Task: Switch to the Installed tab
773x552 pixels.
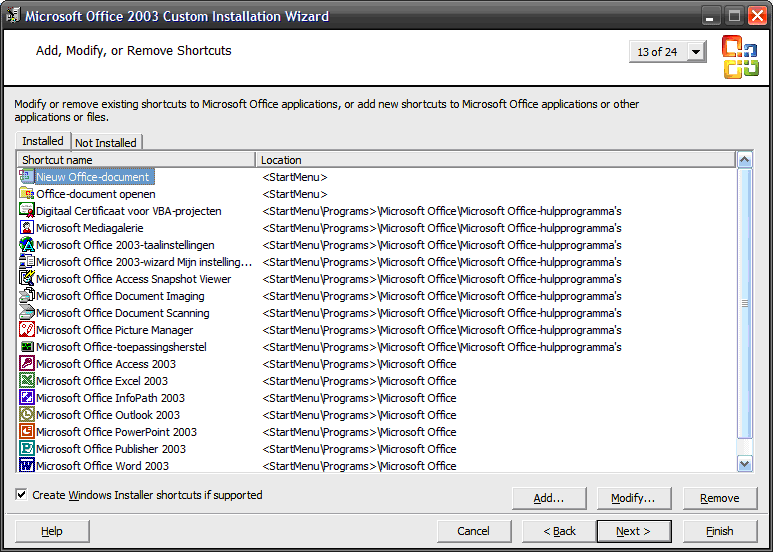Action: [x=43, y=142]
